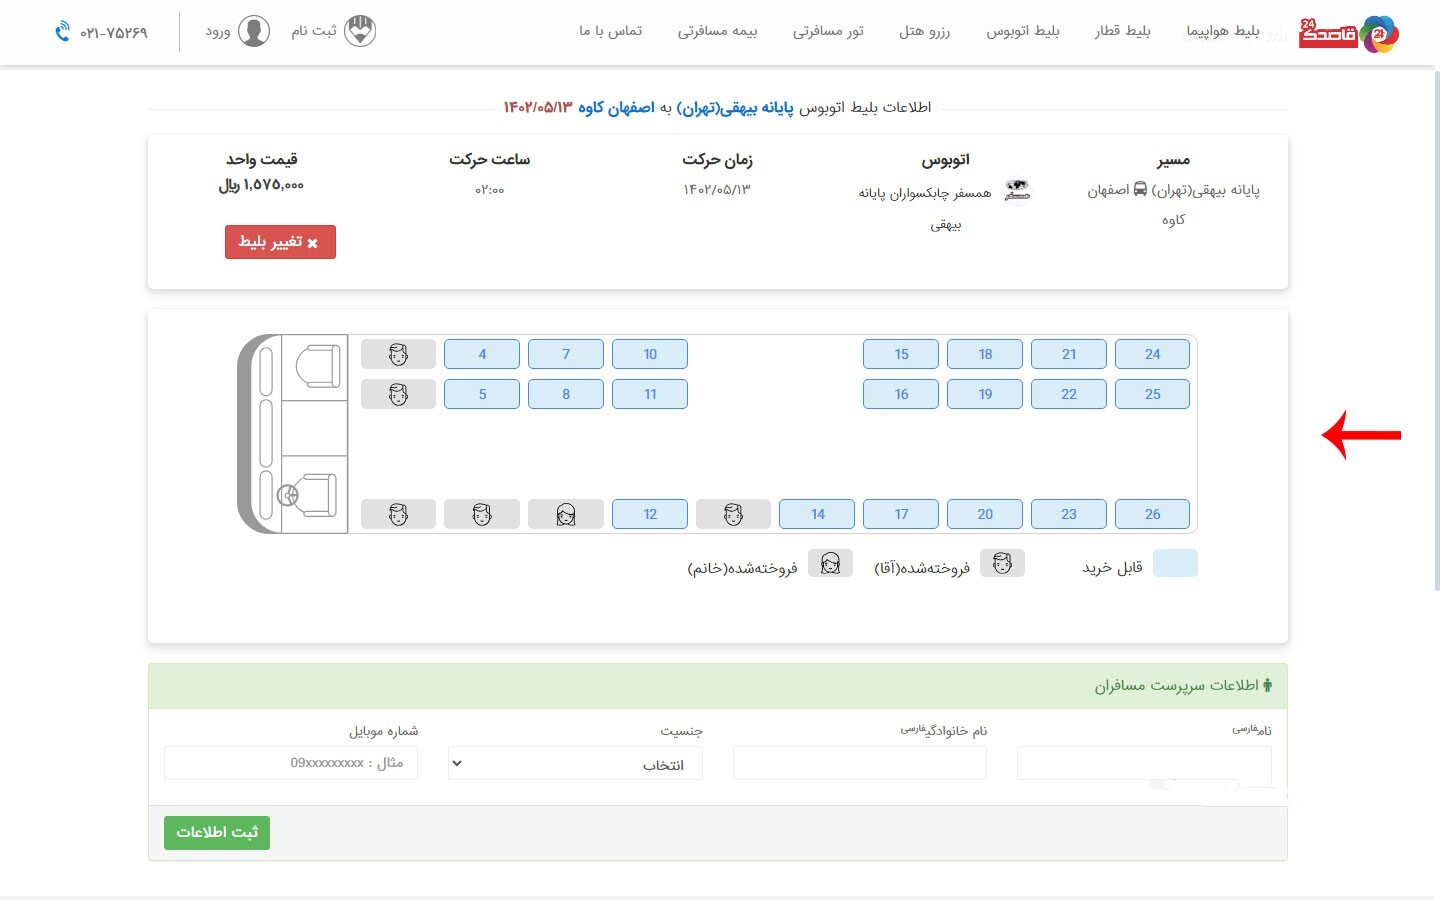The image size is (1440, 900).
Task: Select seat 22
Action: pos(1069,394)
